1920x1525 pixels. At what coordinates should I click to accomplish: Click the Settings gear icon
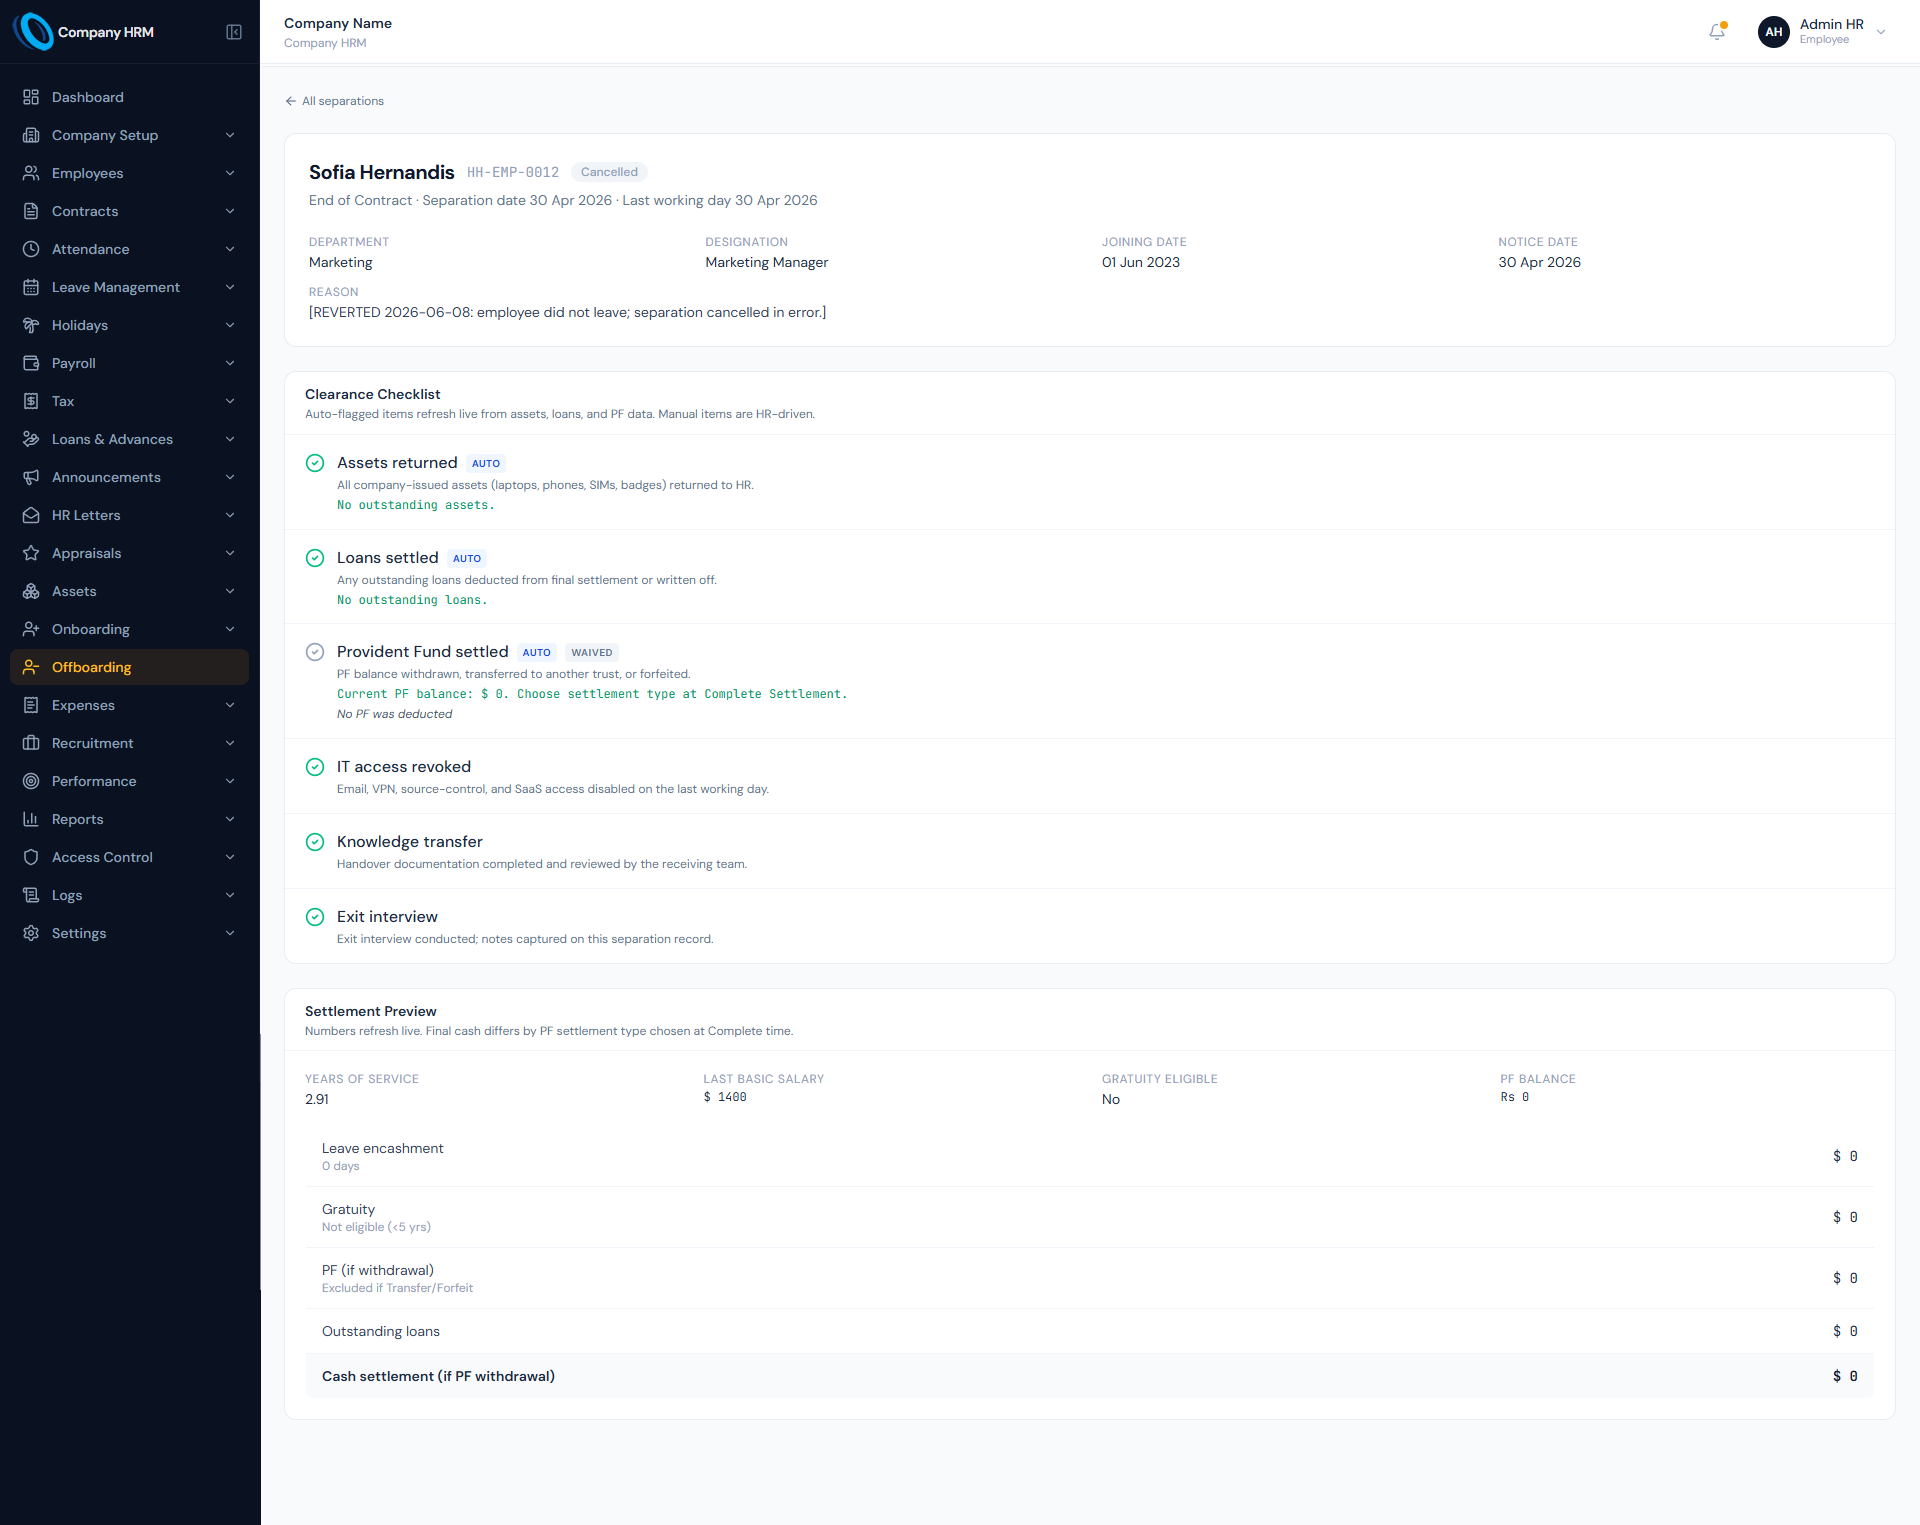pos(31,933)
